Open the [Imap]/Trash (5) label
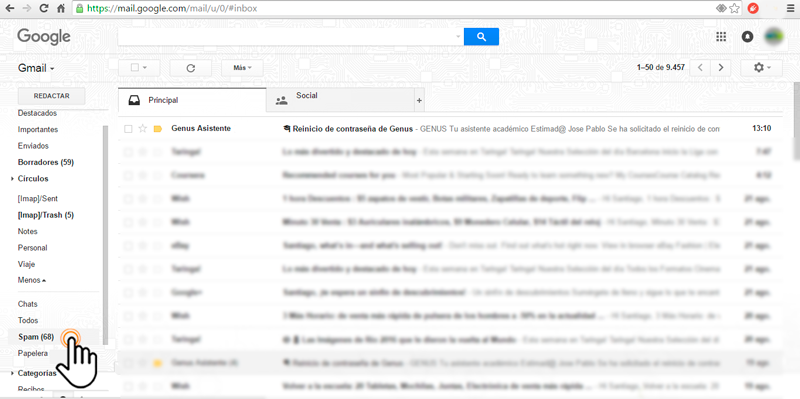Screen dimensions: 800x399 46,215
